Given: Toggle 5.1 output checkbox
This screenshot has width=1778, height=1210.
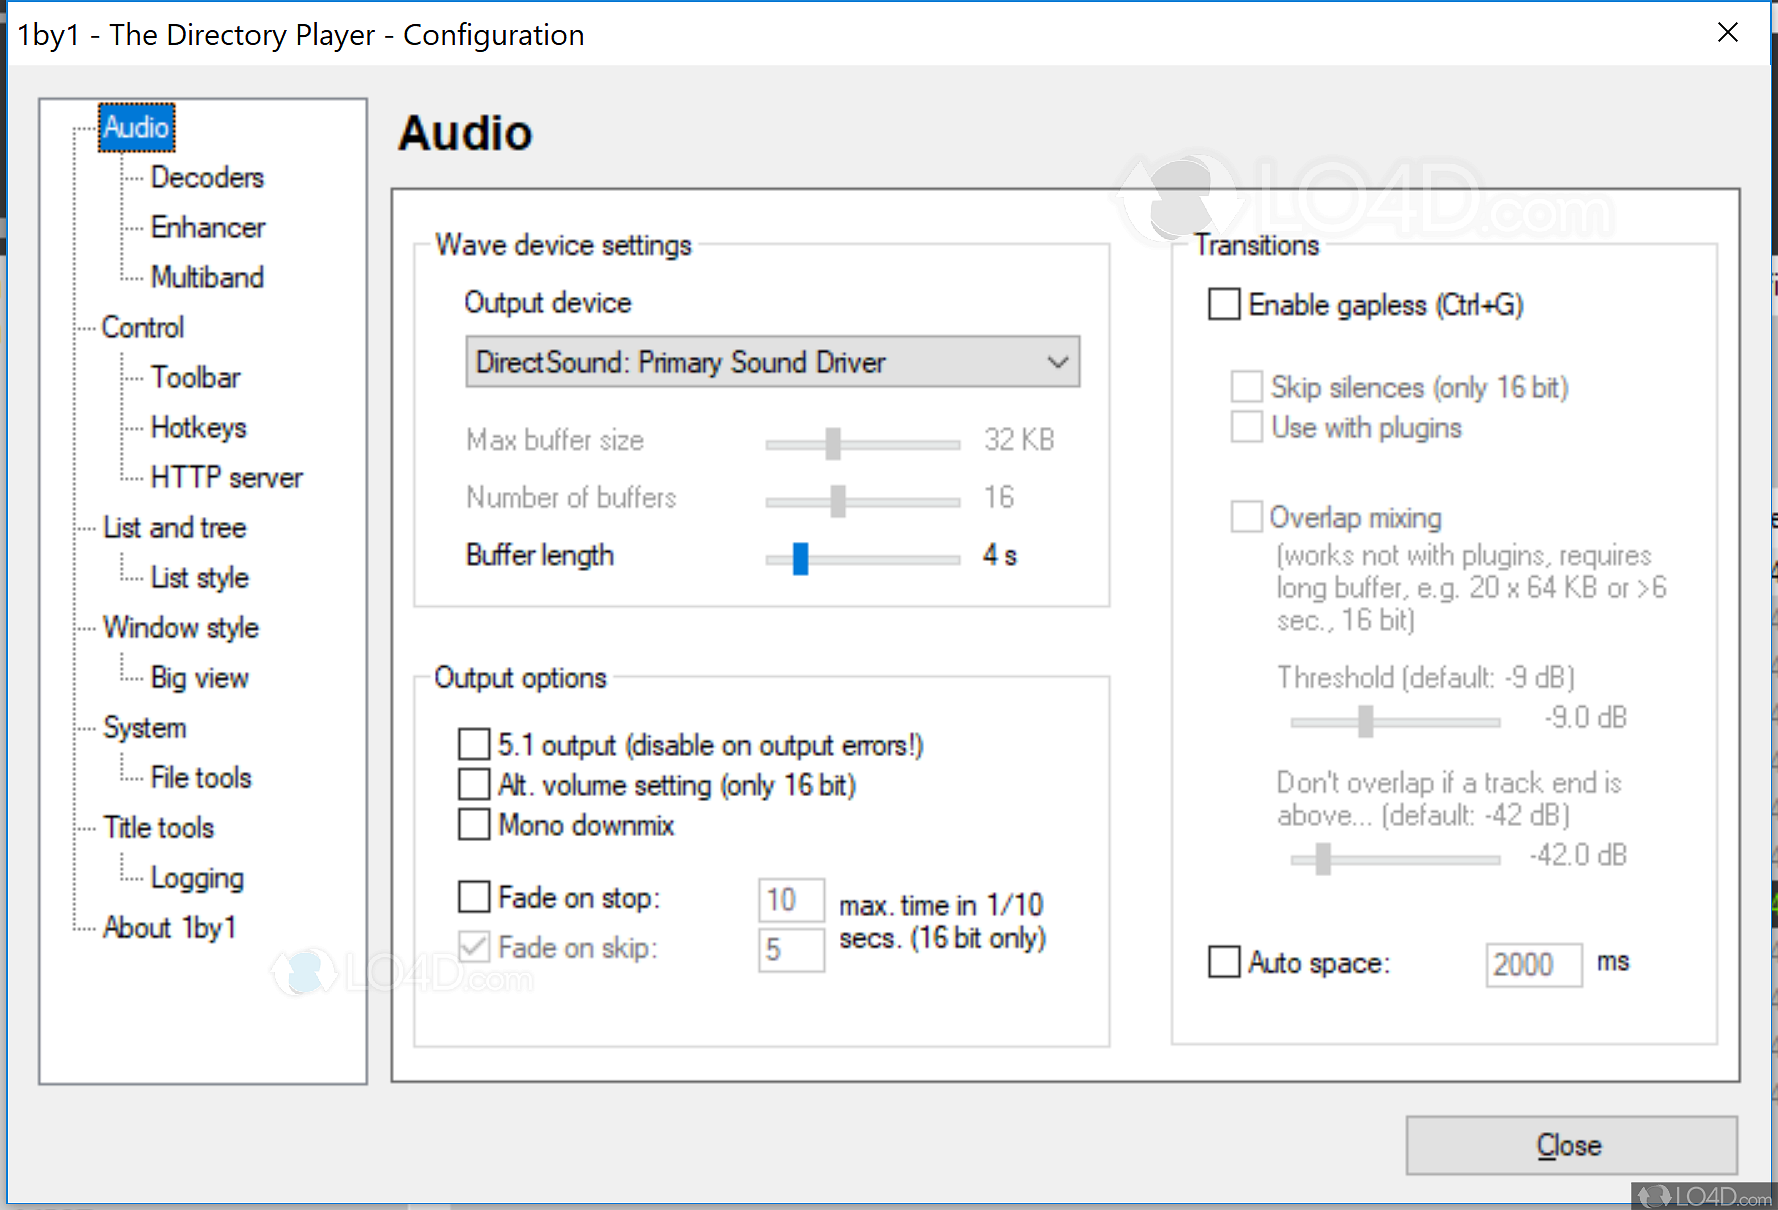Looking at the screenshot, I should [474, 745].
